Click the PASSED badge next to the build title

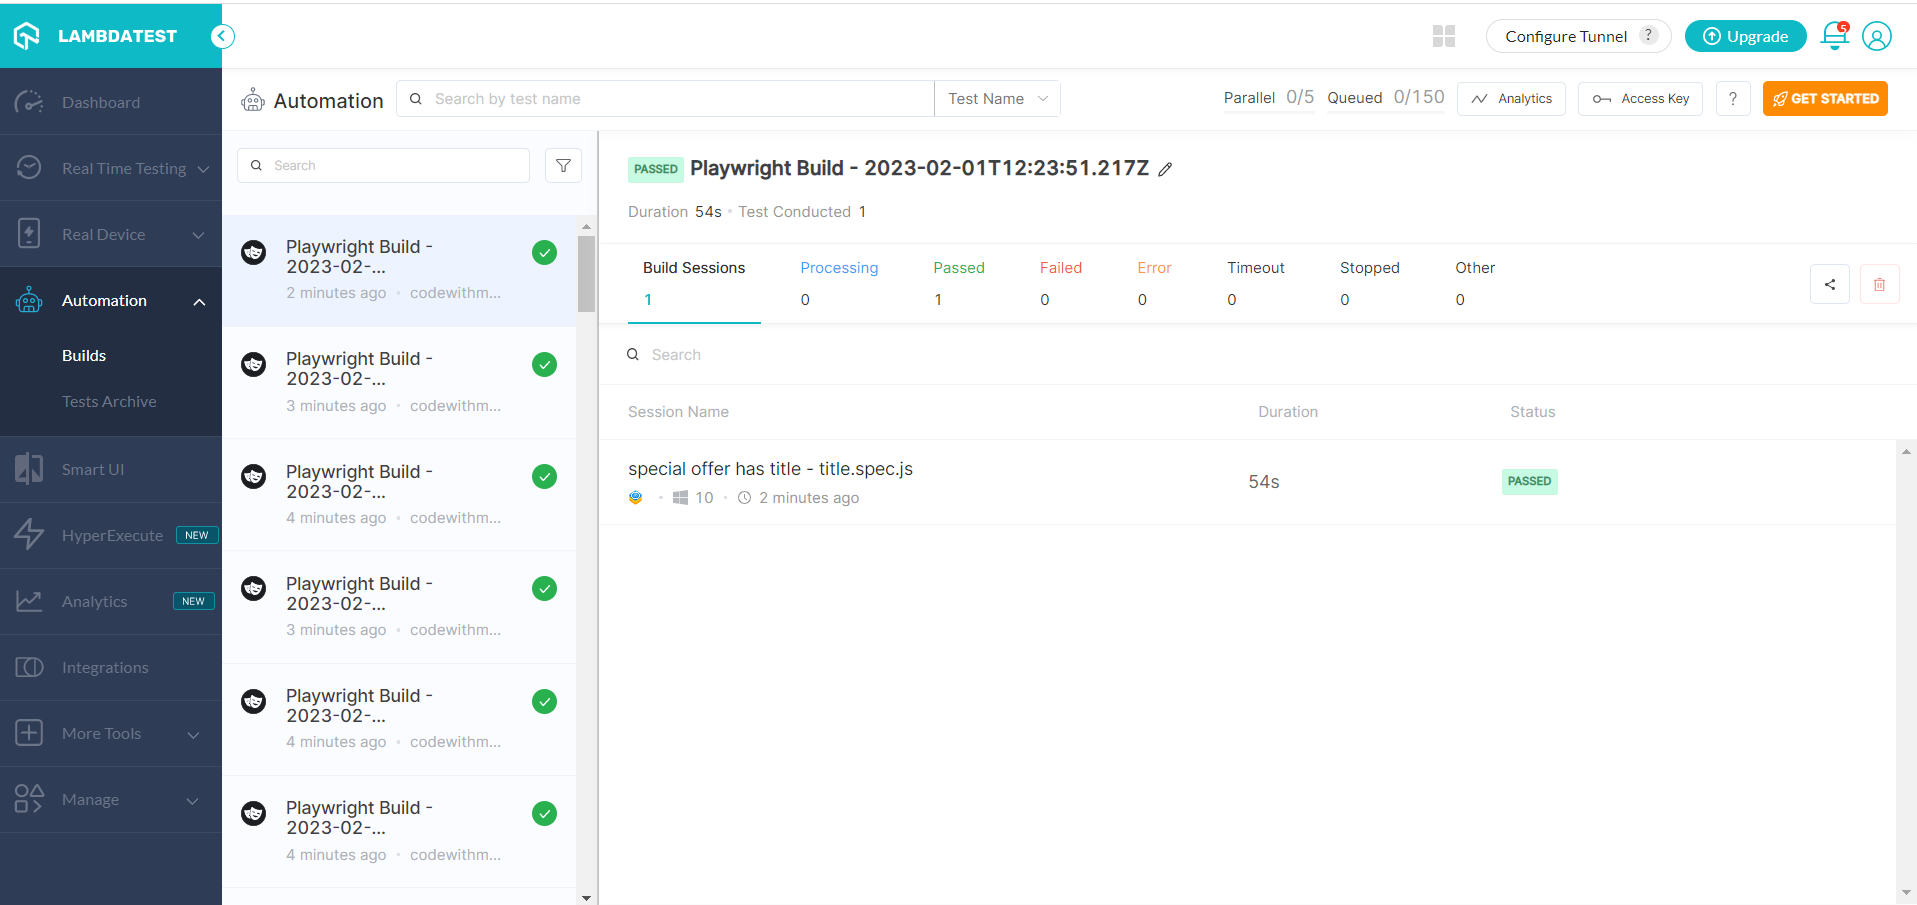click(x=655, y=169)
